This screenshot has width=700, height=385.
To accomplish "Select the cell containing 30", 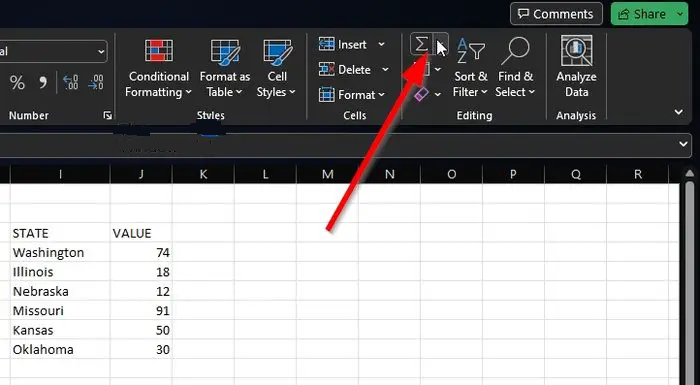I will click(x=141, y=349).
